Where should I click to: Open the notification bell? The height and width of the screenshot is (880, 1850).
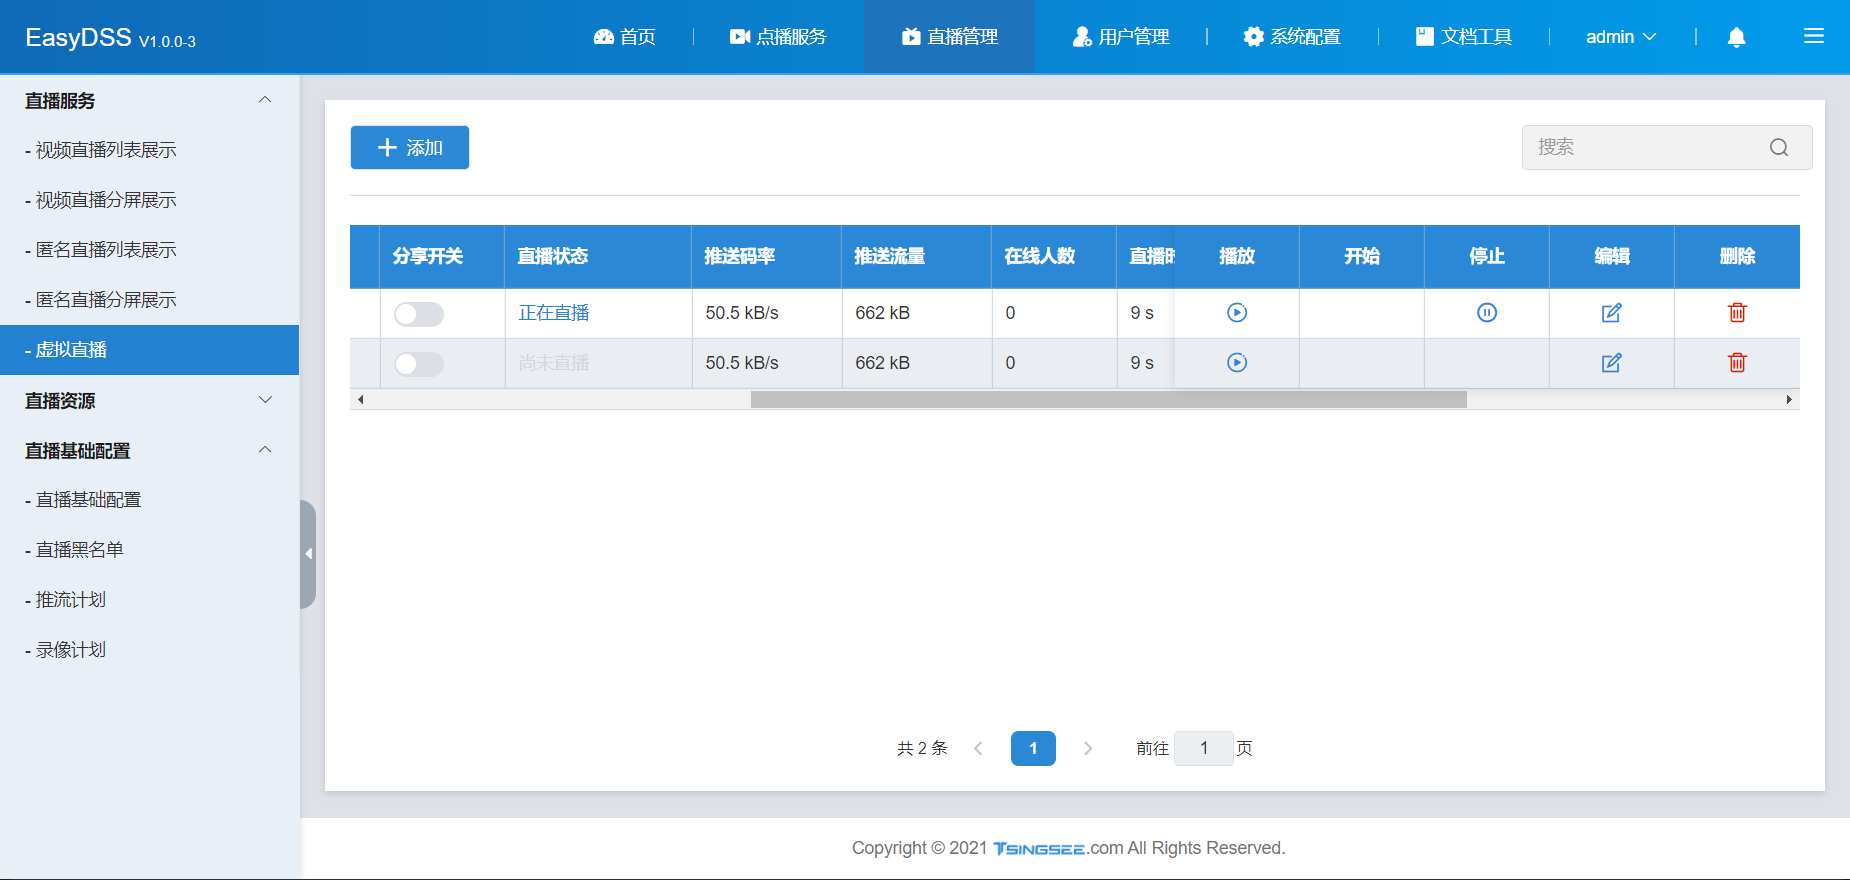[1737, 37]
